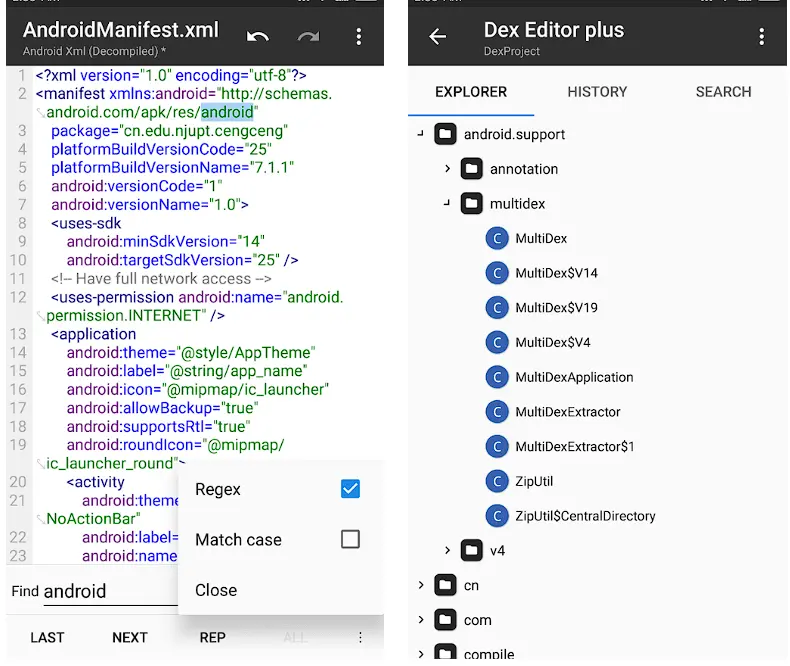790x666 pixels.
Task: Click the MultiDex$V14 class icon
Action: (x=497, y=273)
